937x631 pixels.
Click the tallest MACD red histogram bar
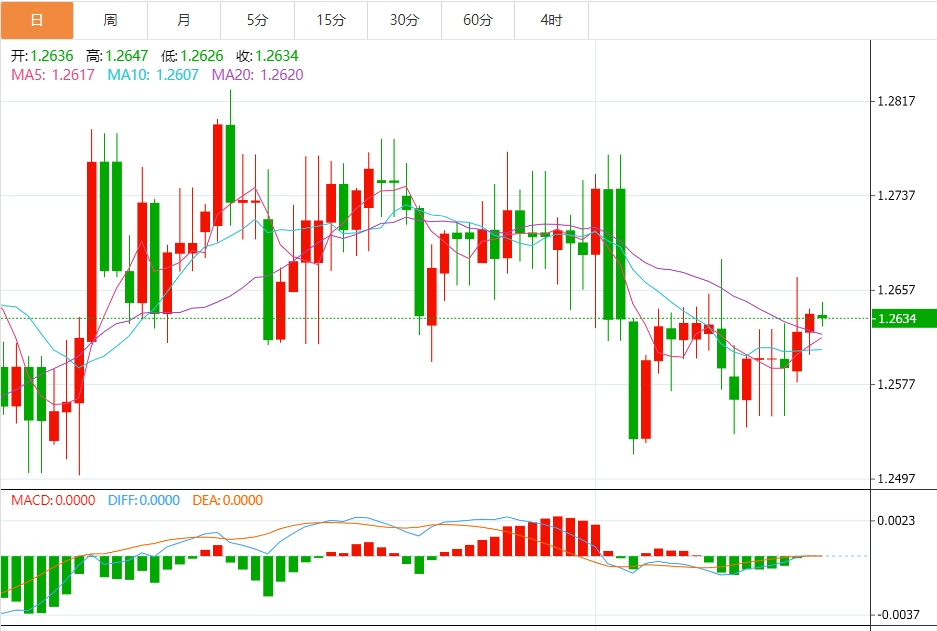pyautogui.click(x=558, y=536)
